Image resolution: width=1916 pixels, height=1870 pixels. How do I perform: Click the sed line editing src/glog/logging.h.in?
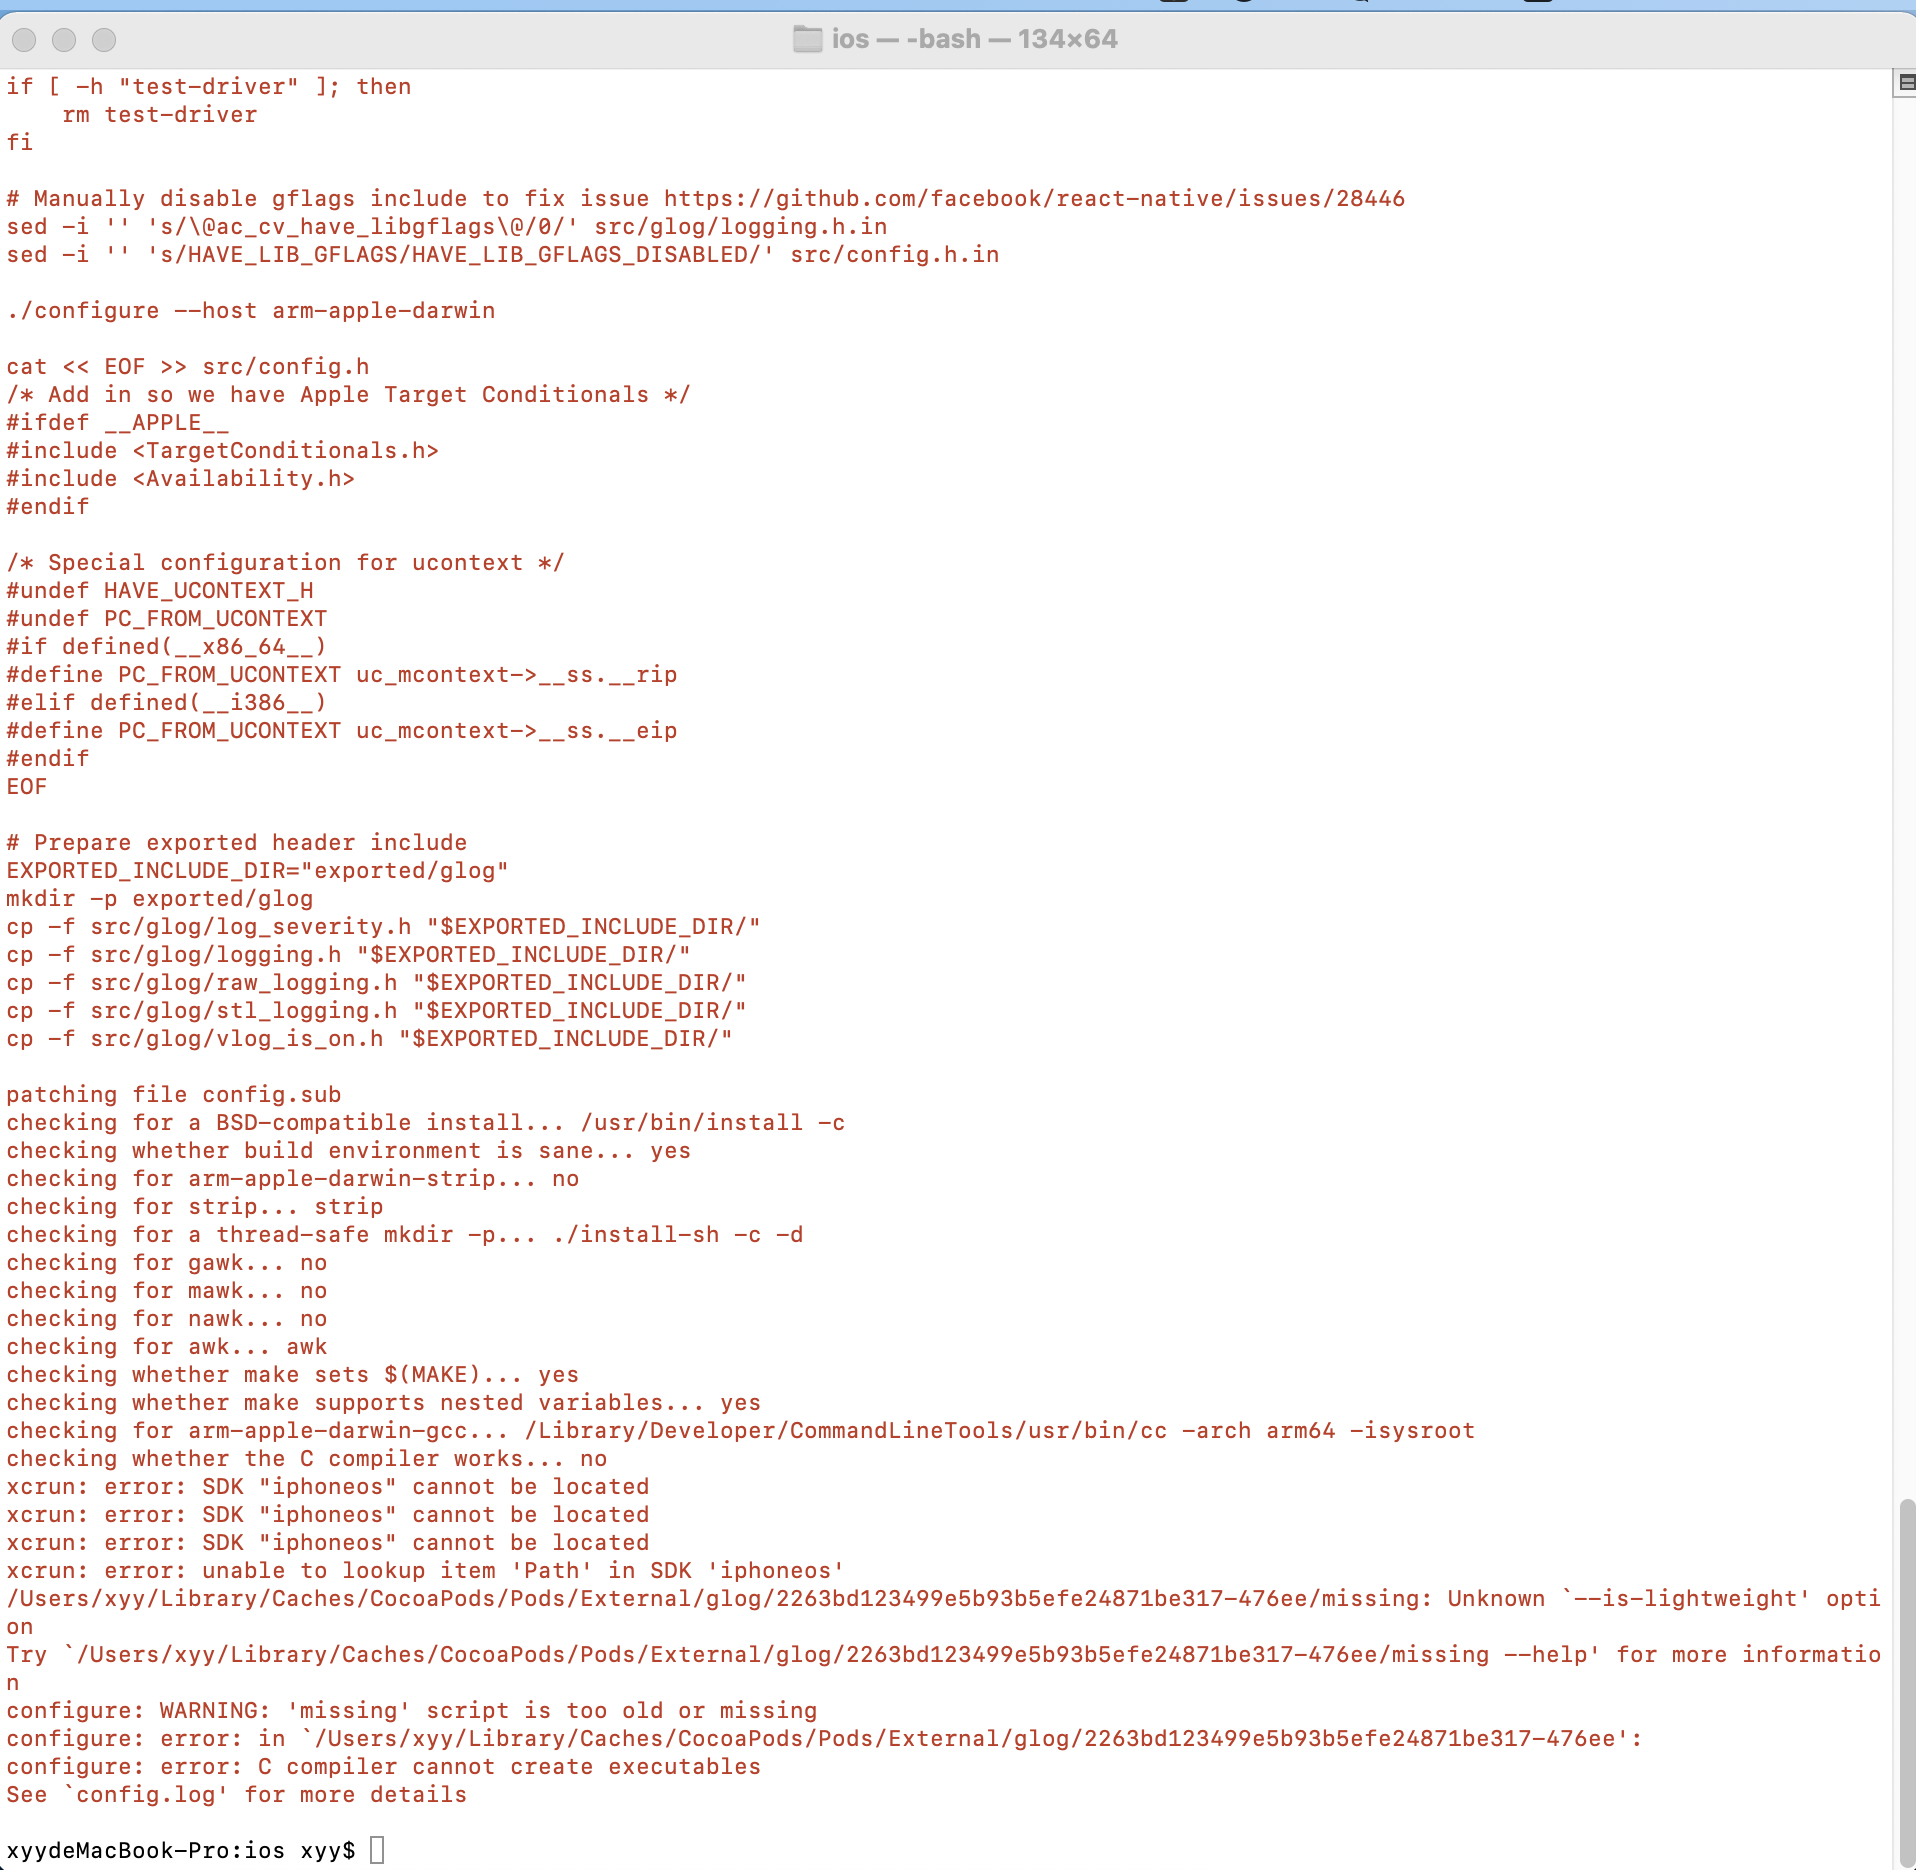pyautogui.click(x=447, y=226)
